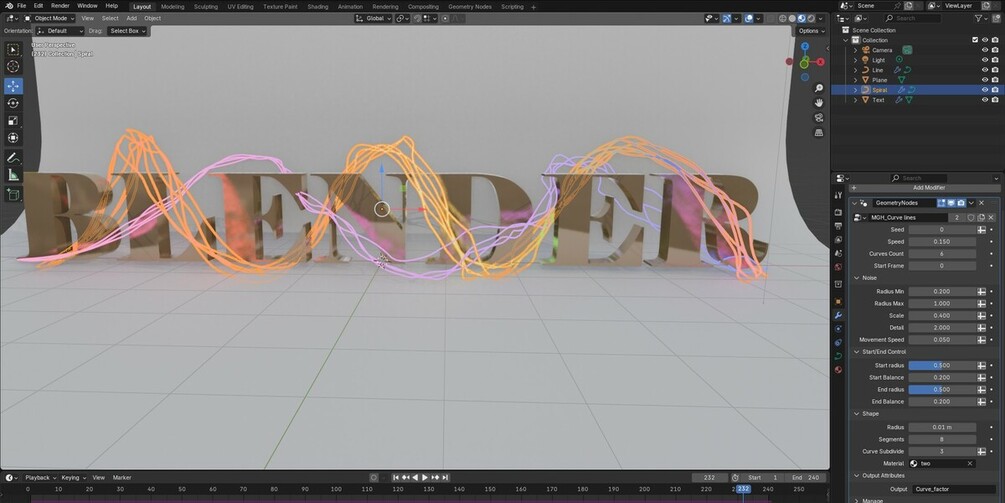The height and width of the screenshot is (503, 1005).
Task: Open the Playback menu in timeline
Action: coord(40,477)
